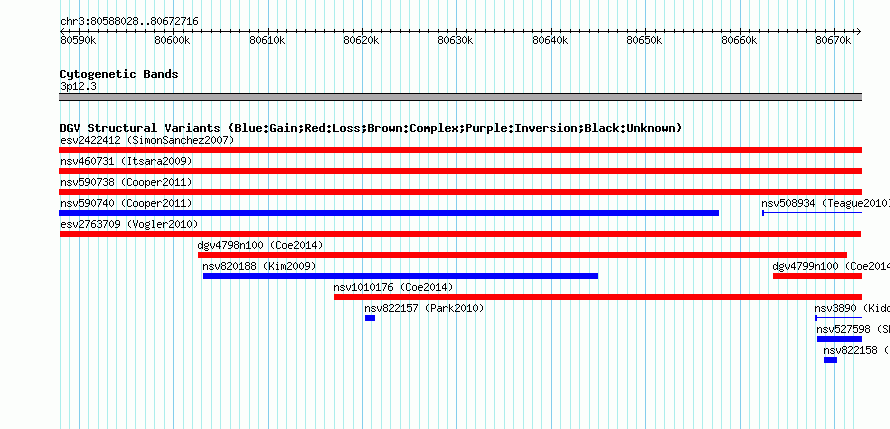Screen dimensions: 890x429
Task: Open nsv1010176 (Coe2014) variant label
Action: click(393, 287)
